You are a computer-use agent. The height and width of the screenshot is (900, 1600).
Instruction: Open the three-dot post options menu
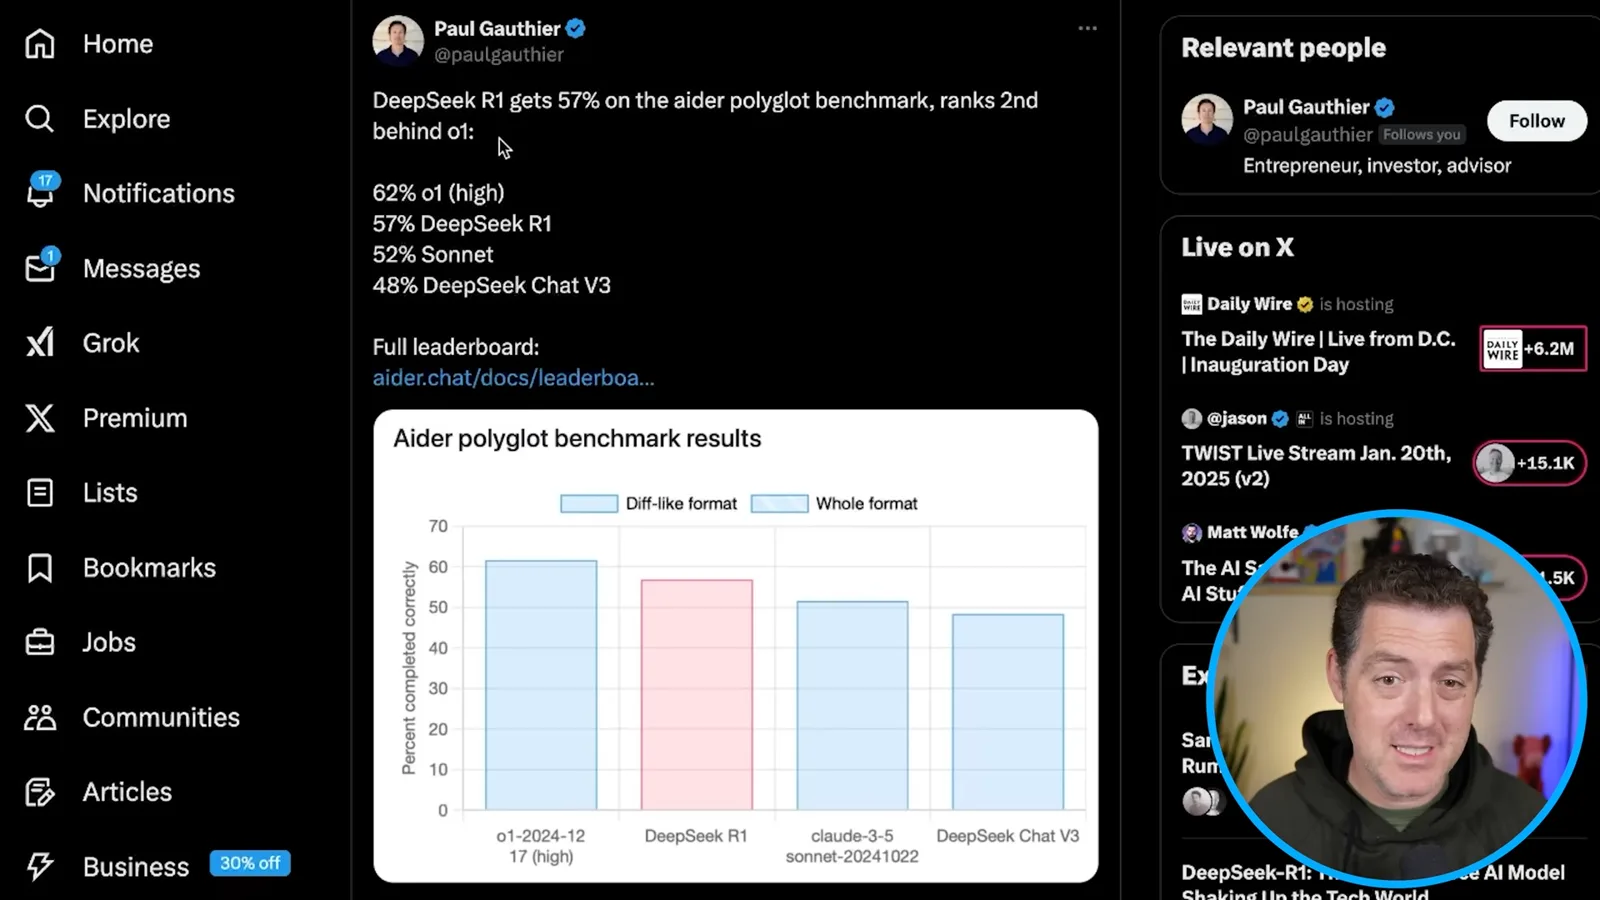(x=1088, y=28)
